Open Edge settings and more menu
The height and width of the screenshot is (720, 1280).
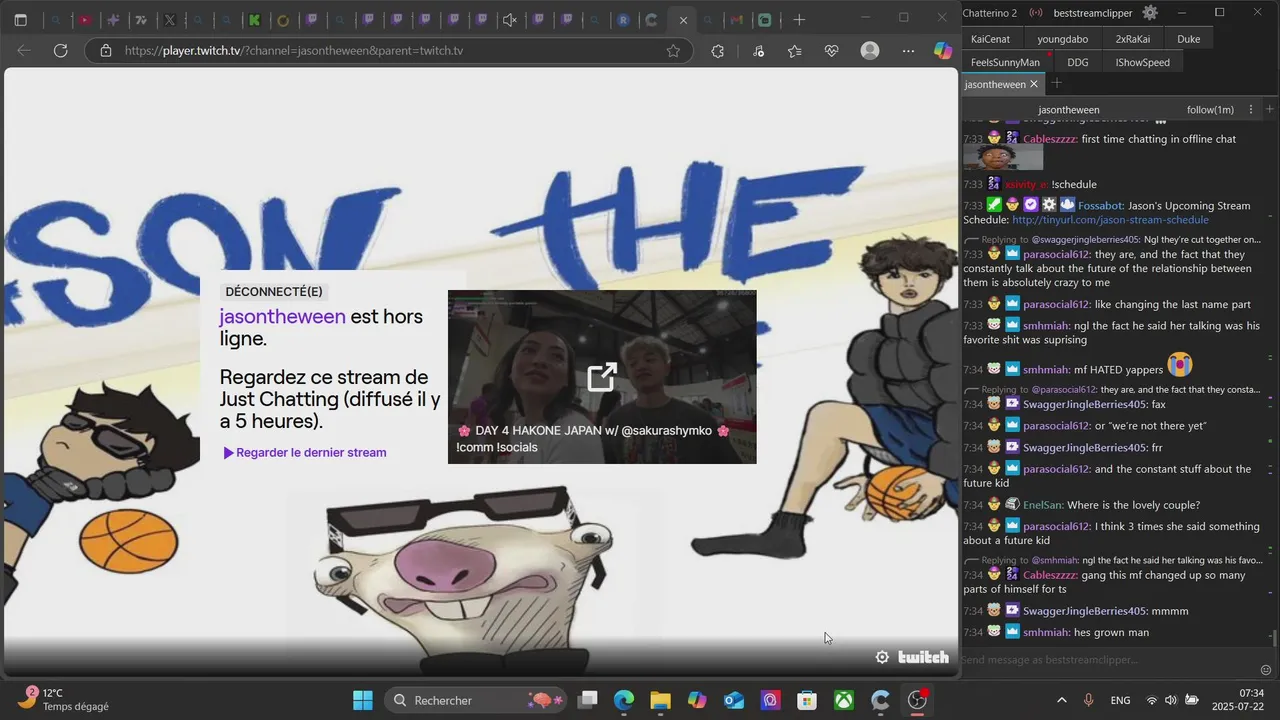pos(908,50)
